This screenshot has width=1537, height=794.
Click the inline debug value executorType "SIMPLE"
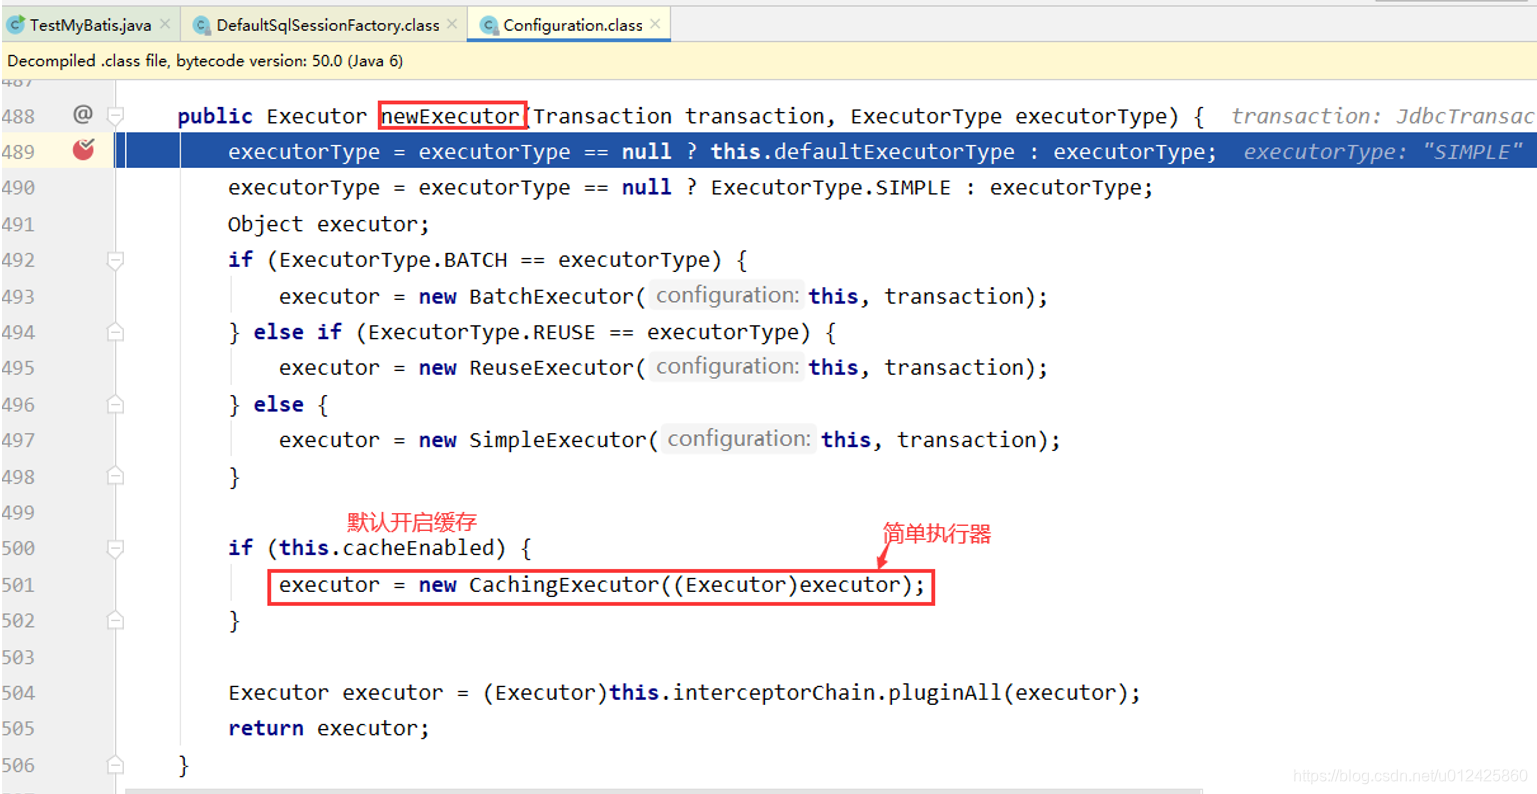tap(1383, 152)
